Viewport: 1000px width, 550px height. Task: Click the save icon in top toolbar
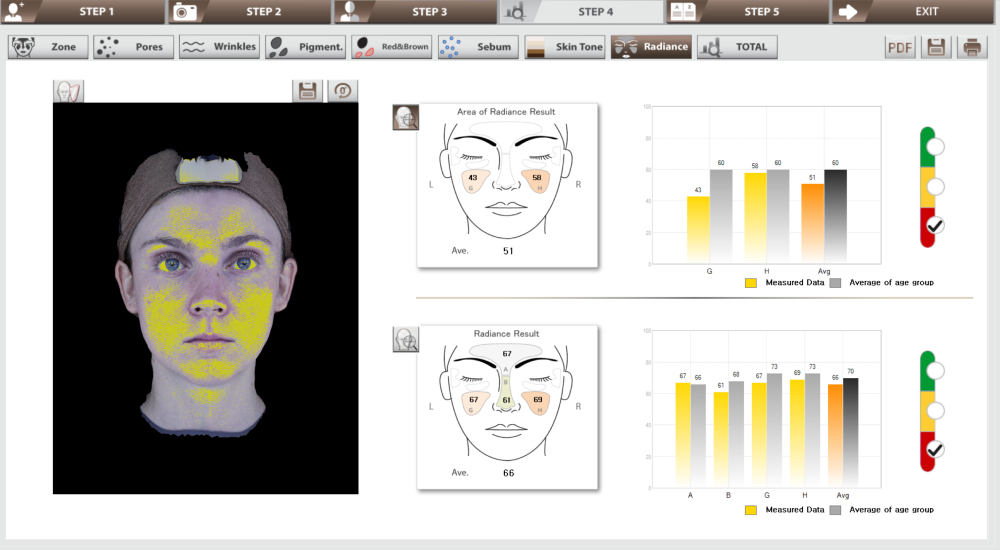(937, 47)
